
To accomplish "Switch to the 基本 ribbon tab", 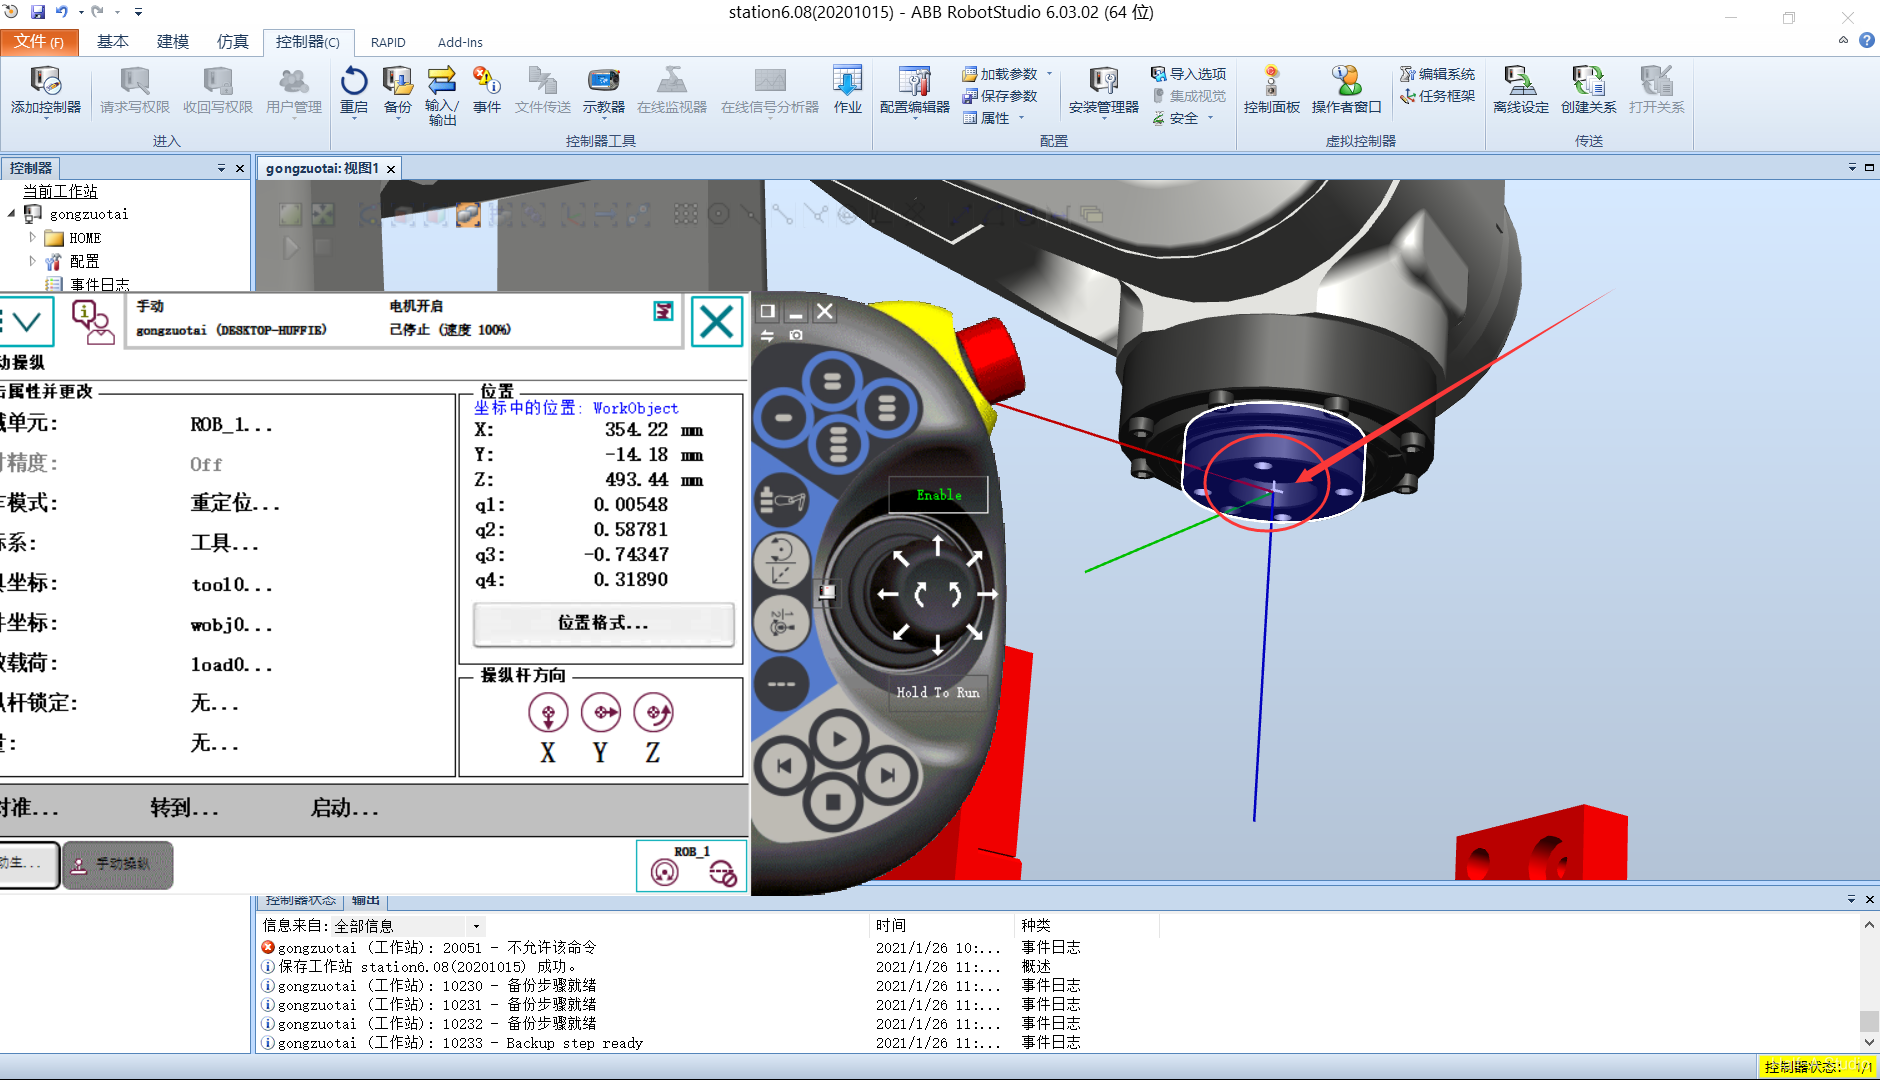I will (x=113, y=42).
